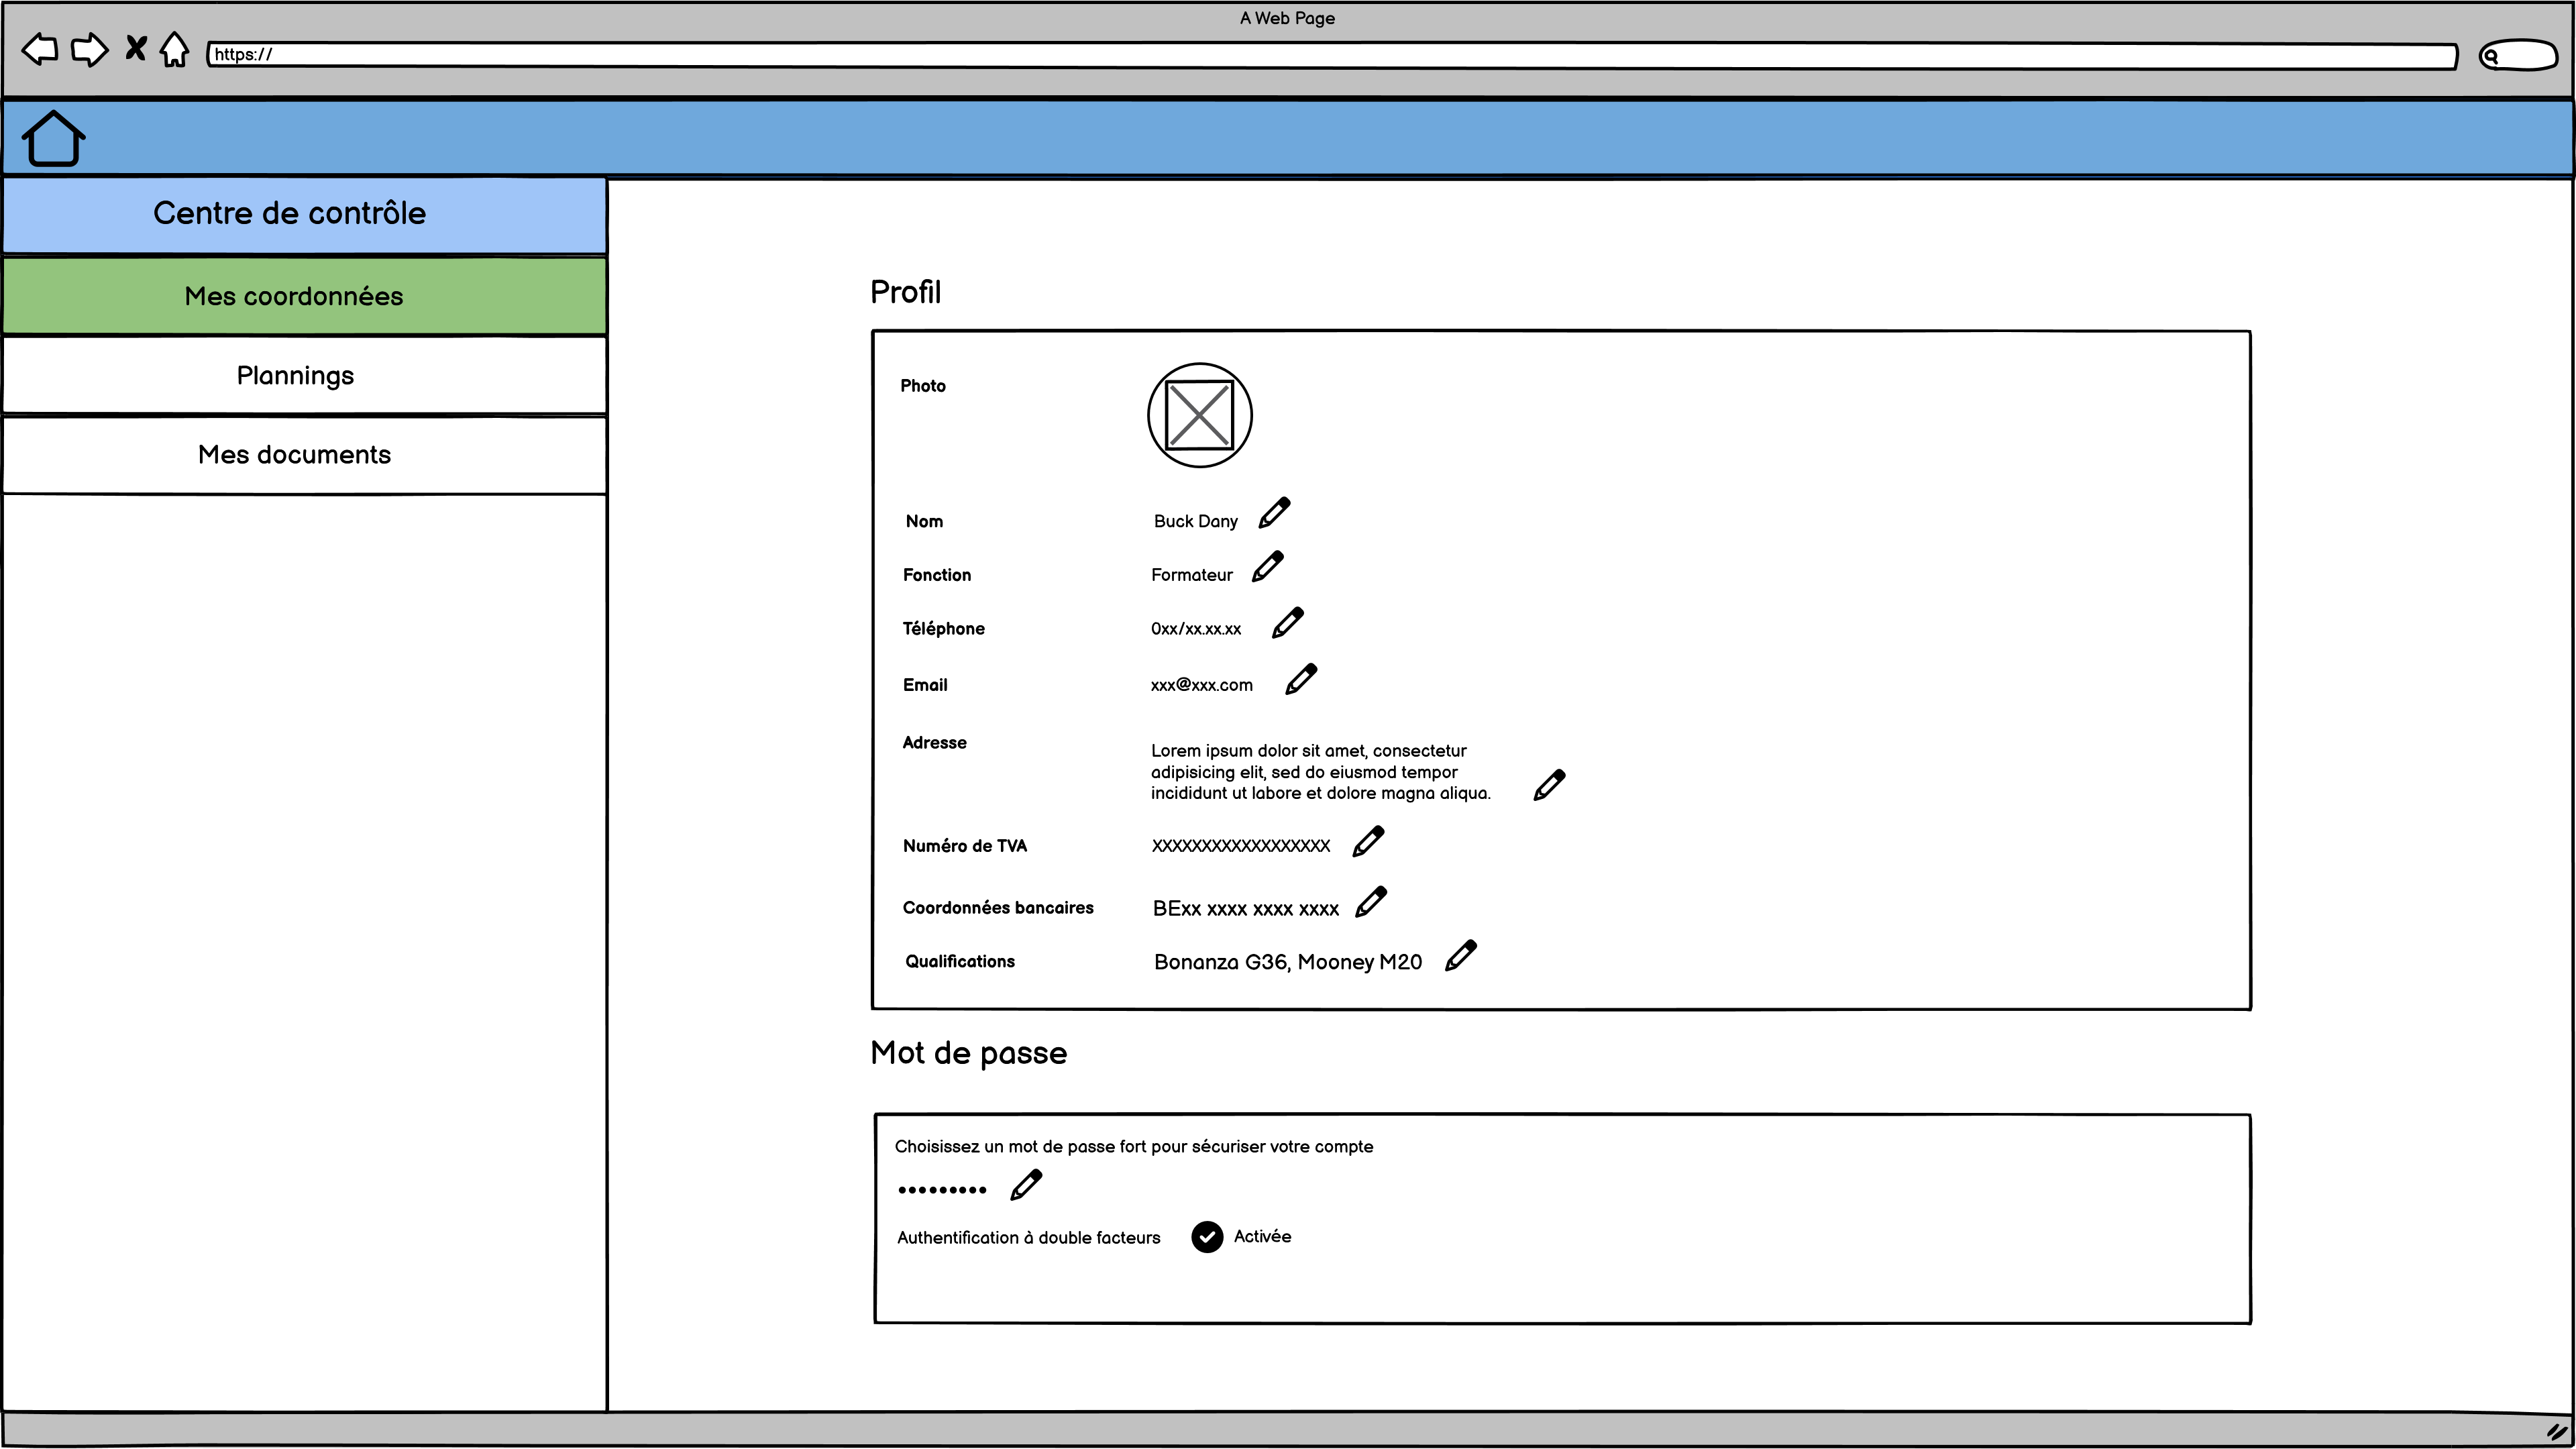
Task: Click the email value xxx@xxx.com
Action: tap(1202, 685)
